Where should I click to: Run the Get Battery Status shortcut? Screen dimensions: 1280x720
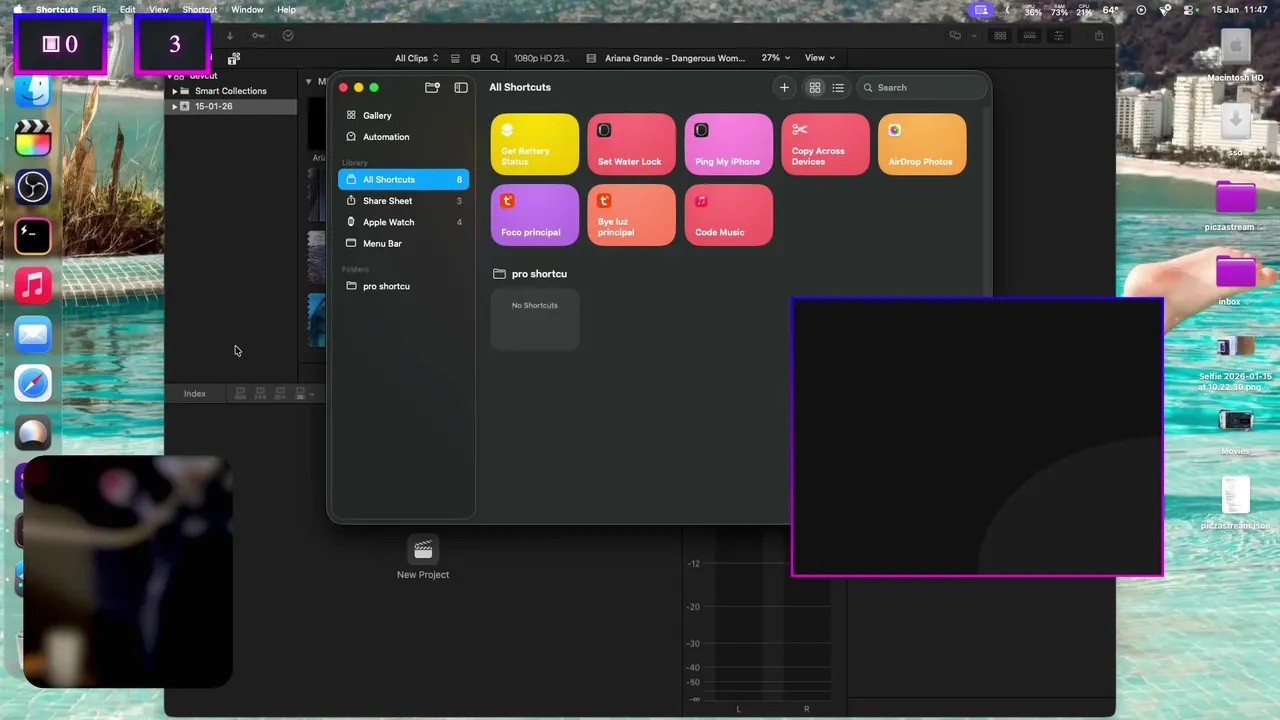click(x=535, y=145)
